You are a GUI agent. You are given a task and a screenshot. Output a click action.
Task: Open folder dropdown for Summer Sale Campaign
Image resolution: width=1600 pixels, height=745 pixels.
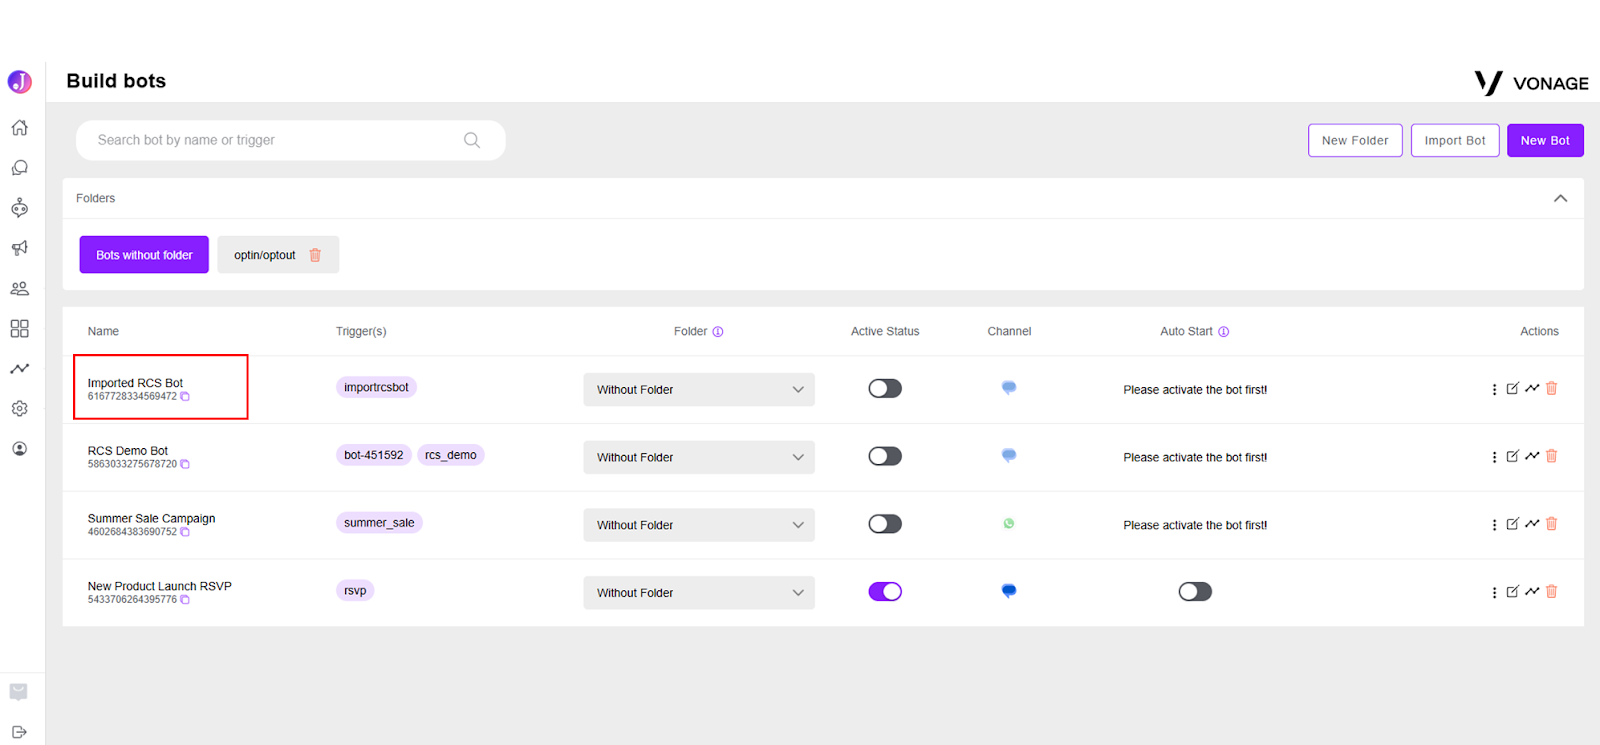699,525
